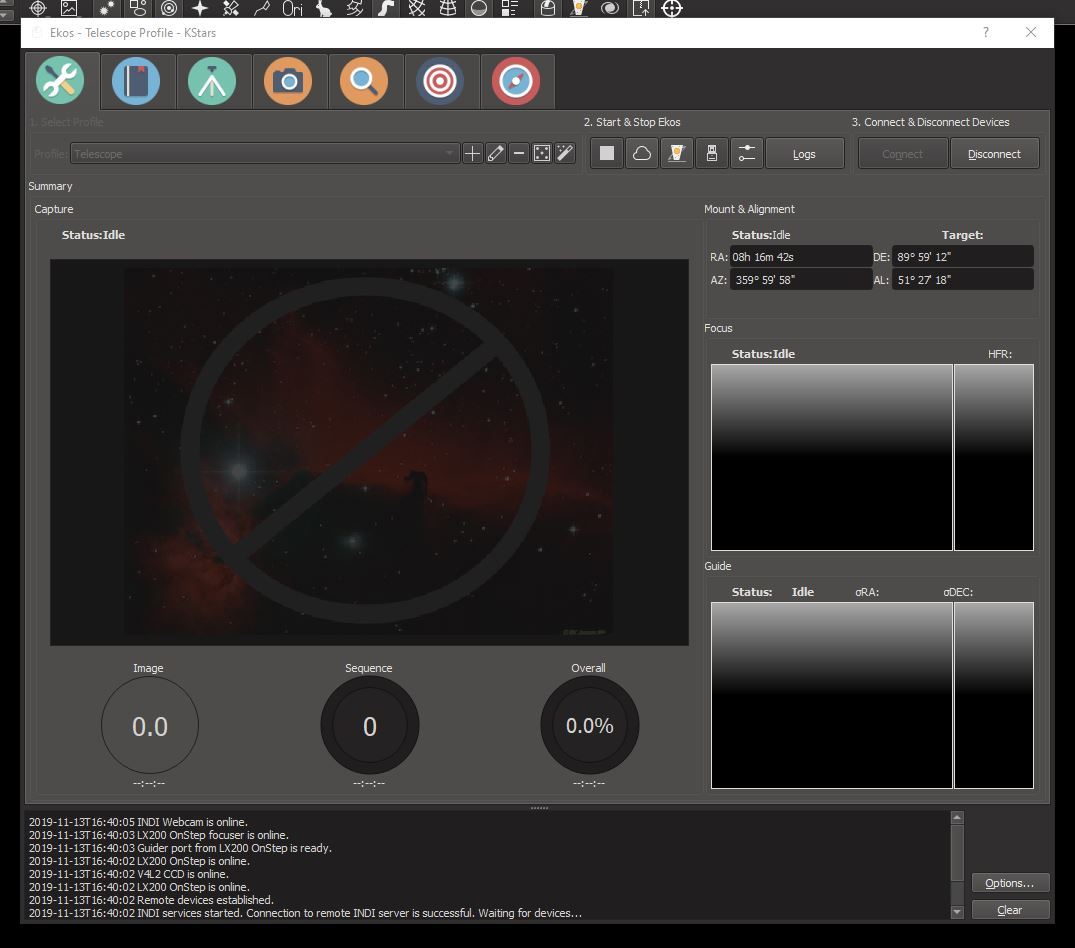Toggle Milky Way icon in KStars toolbar

tap(386, 8)
